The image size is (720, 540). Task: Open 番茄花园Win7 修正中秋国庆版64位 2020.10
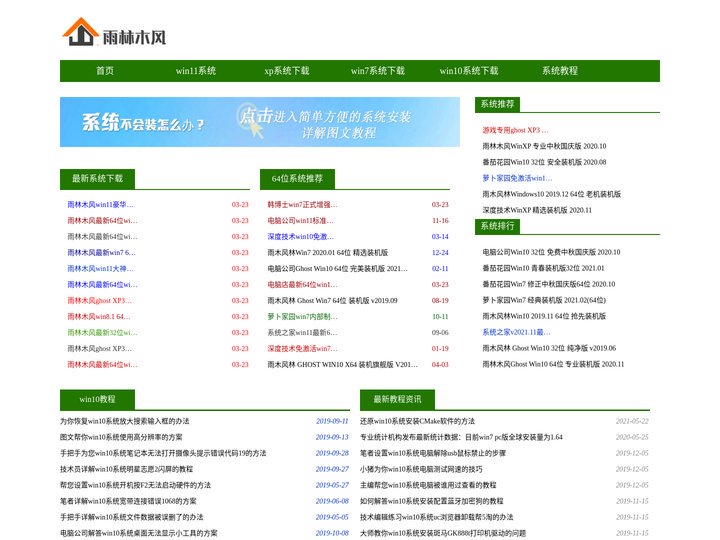tap(549, 284)
